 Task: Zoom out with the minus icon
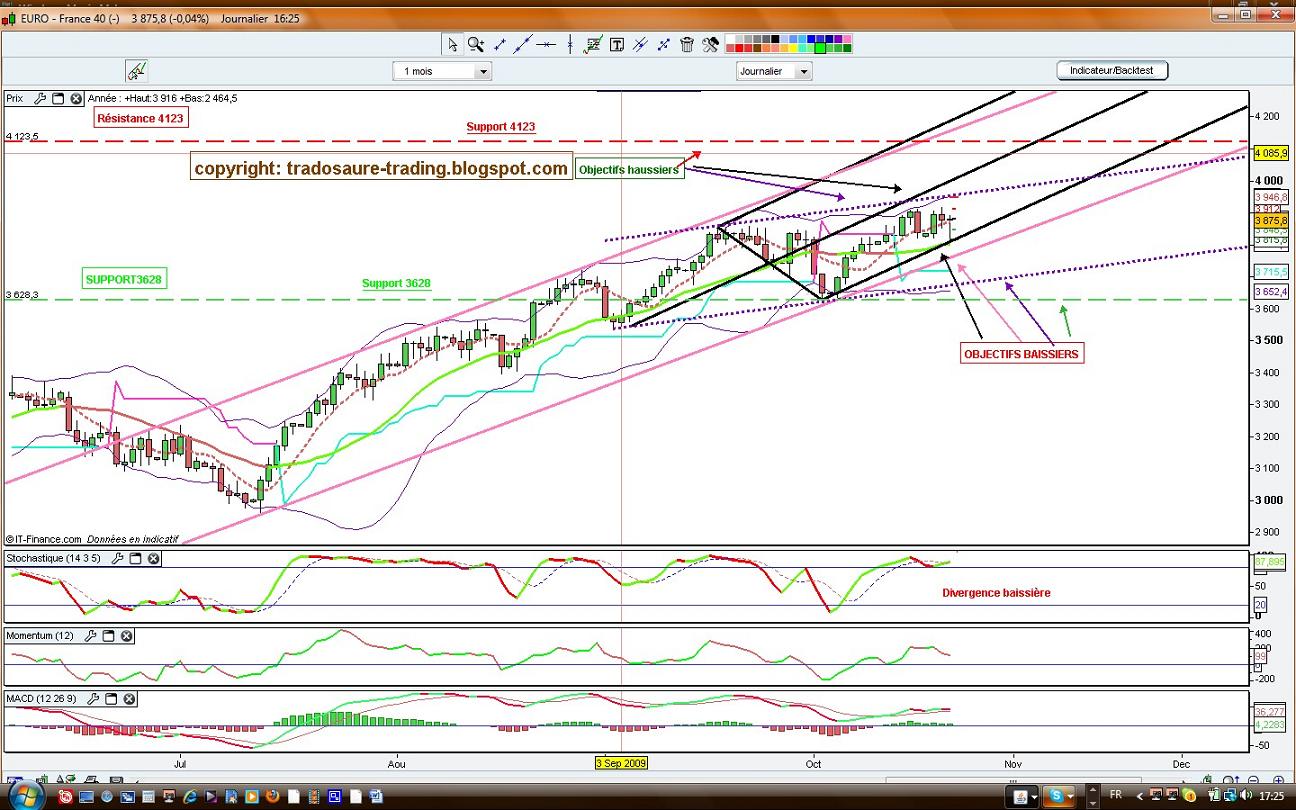tap(1253, 781)
